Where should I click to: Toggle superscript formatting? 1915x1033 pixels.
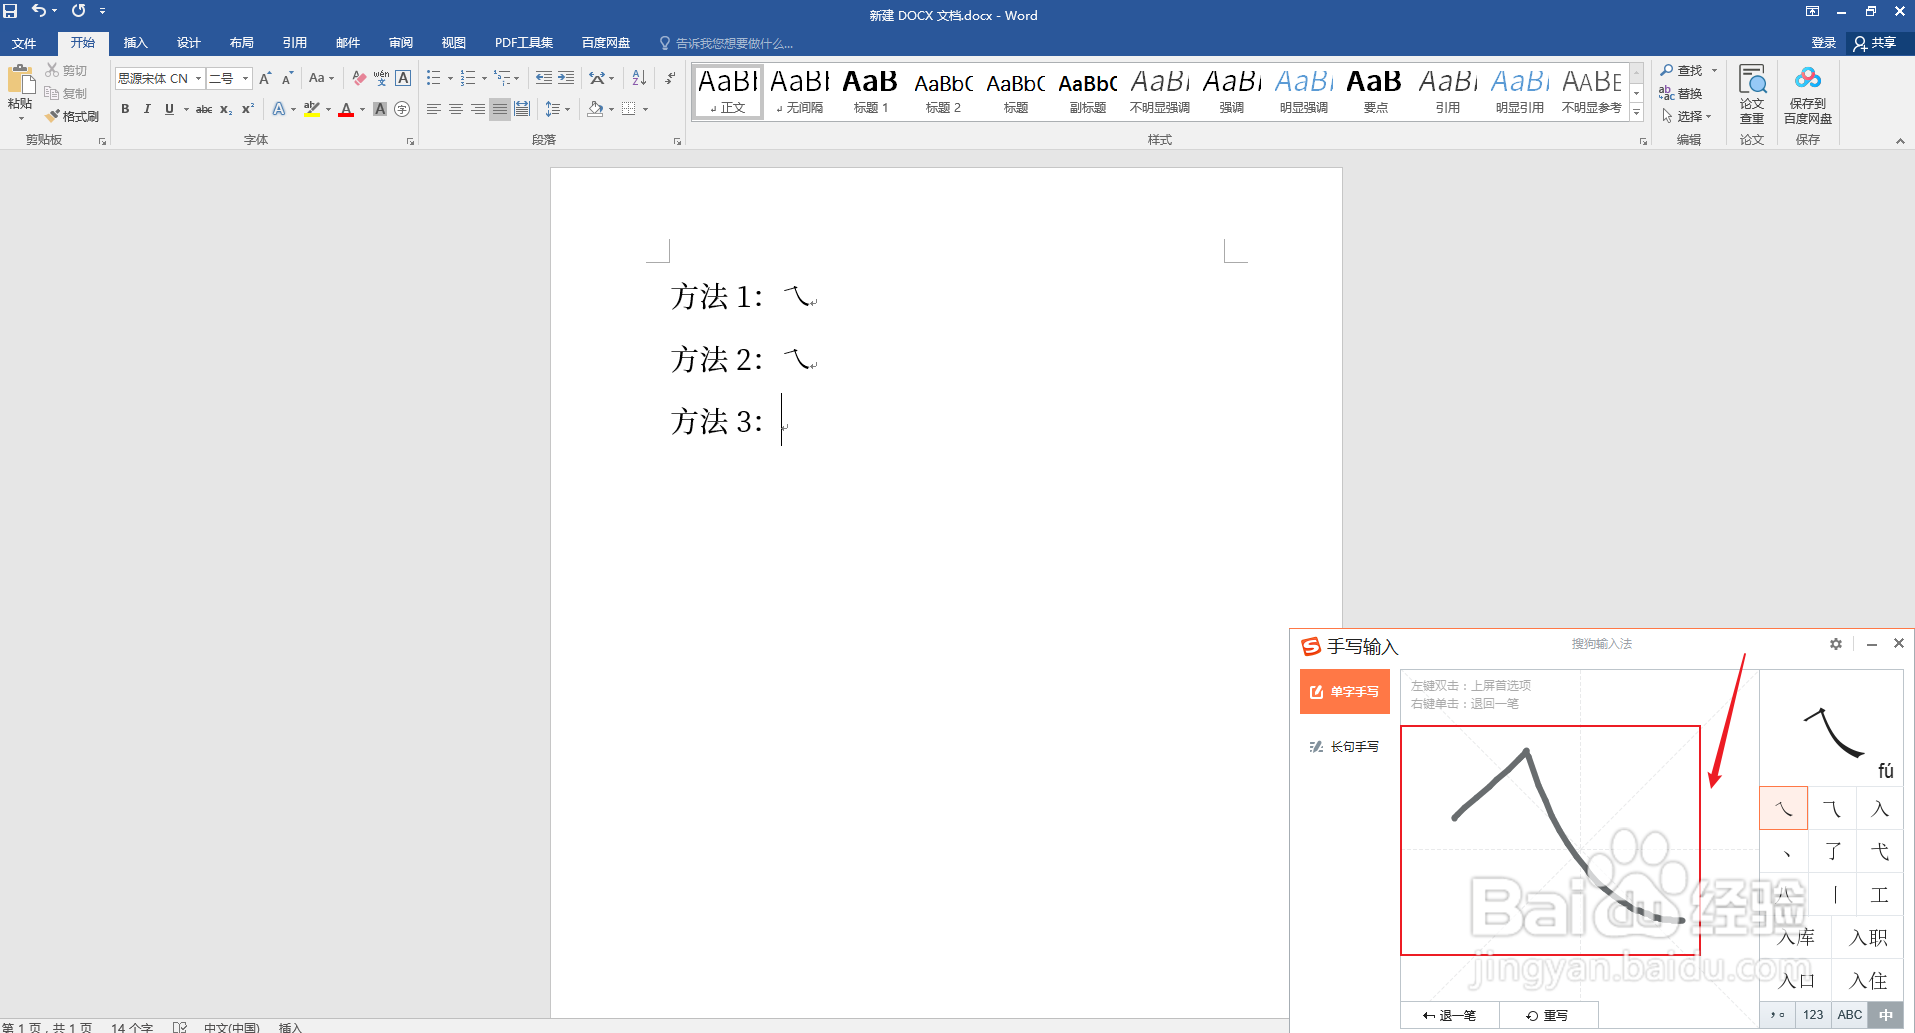click(248, 109)
